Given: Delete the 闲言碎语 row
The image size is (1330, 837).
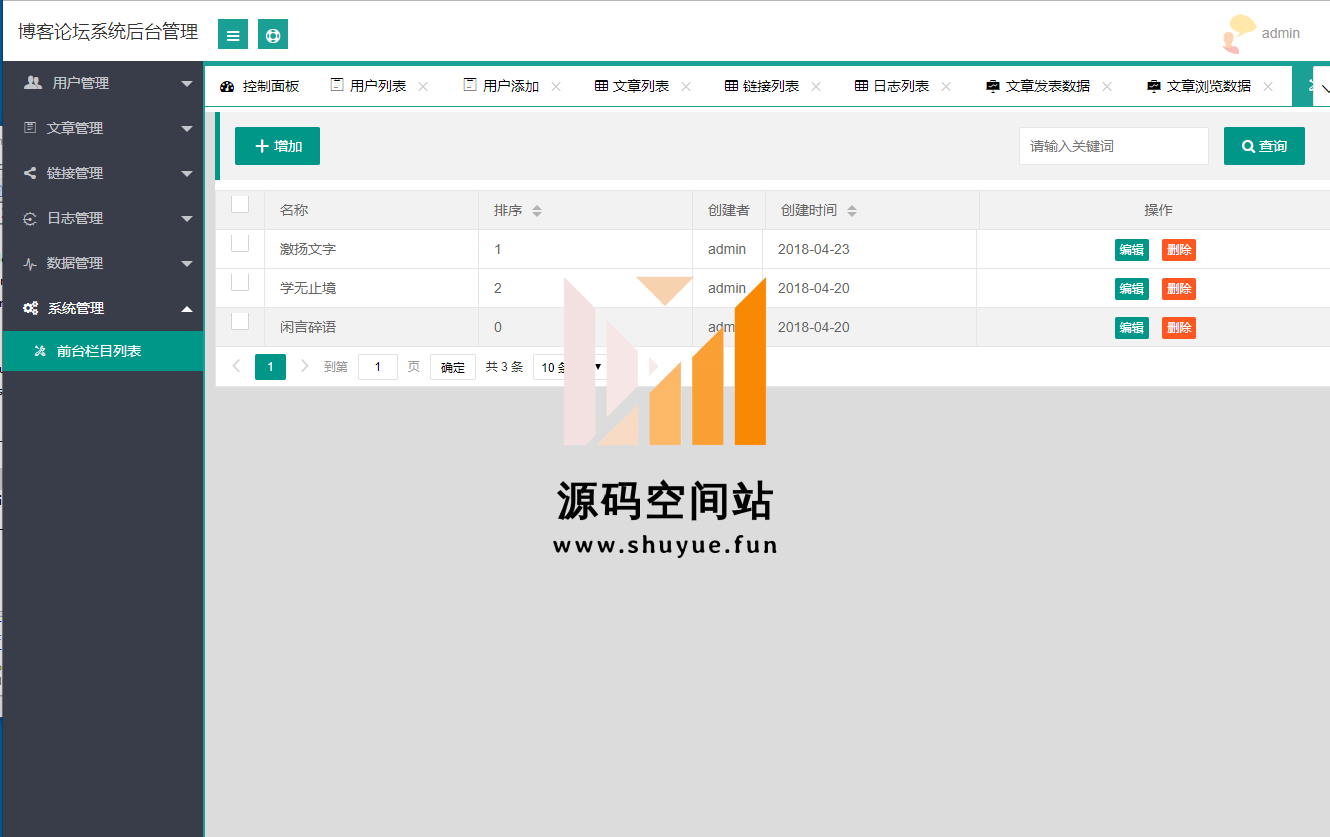Looking at the screenshot, I should (1179, 328).
